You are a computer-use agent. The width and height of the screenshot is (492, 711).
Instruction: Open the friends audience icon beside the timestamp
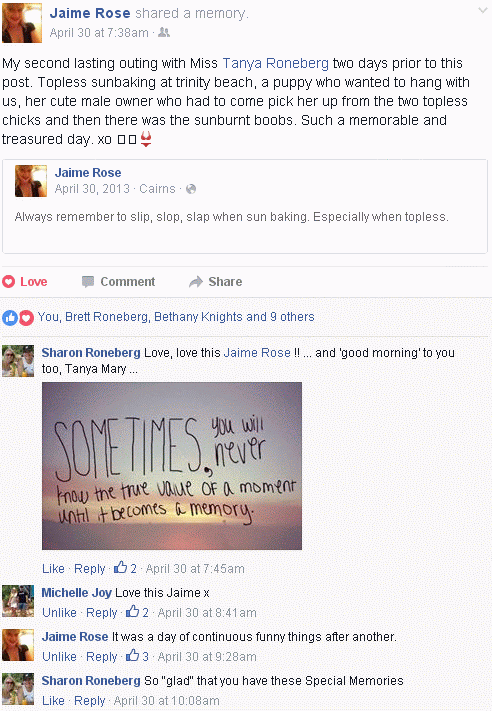pyautogui.click(x=164, y=33)
